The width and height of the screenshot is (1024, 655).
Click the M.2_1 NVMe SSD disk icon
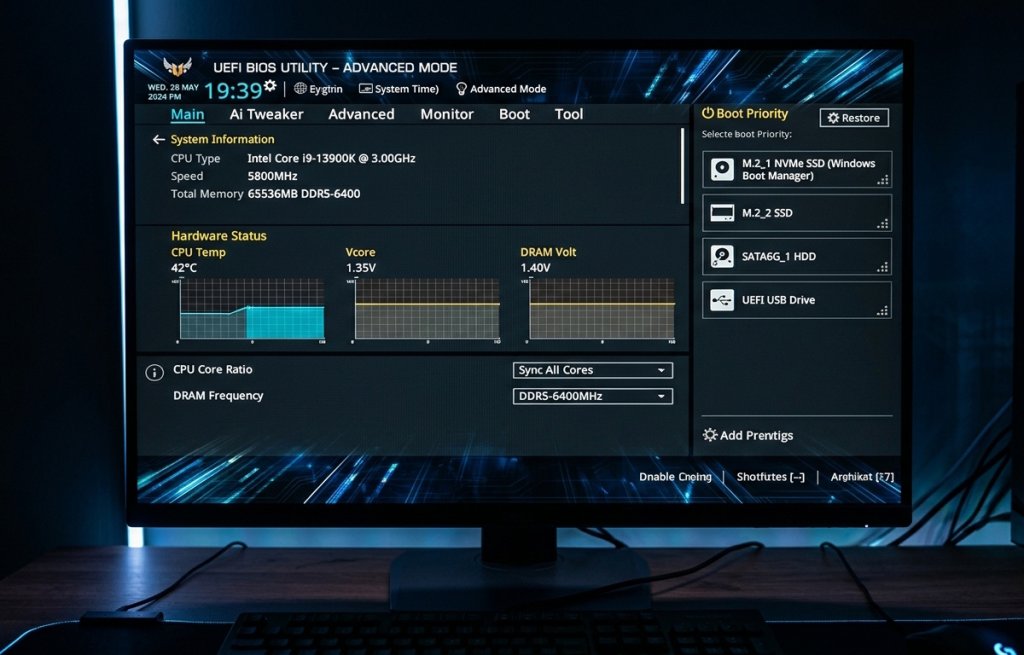[x=722, y=169]
